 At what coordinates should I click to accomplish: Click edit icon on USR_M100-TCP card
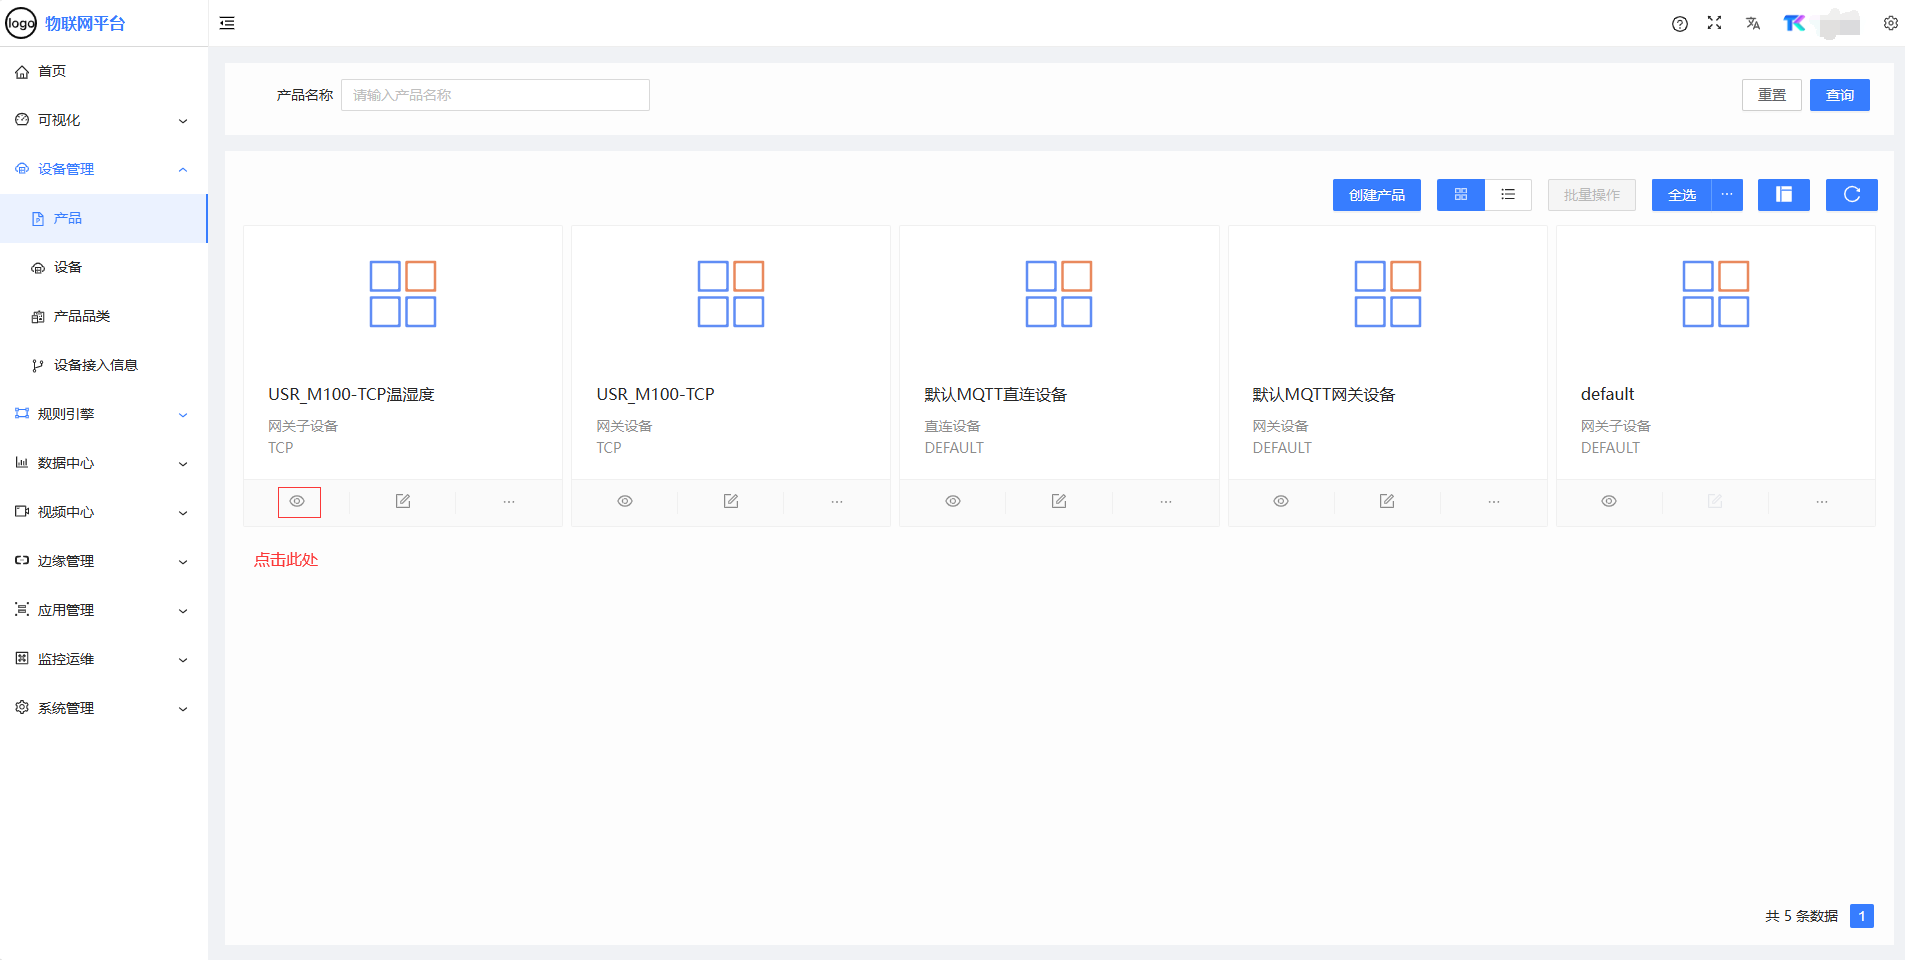tap(731, 501)
